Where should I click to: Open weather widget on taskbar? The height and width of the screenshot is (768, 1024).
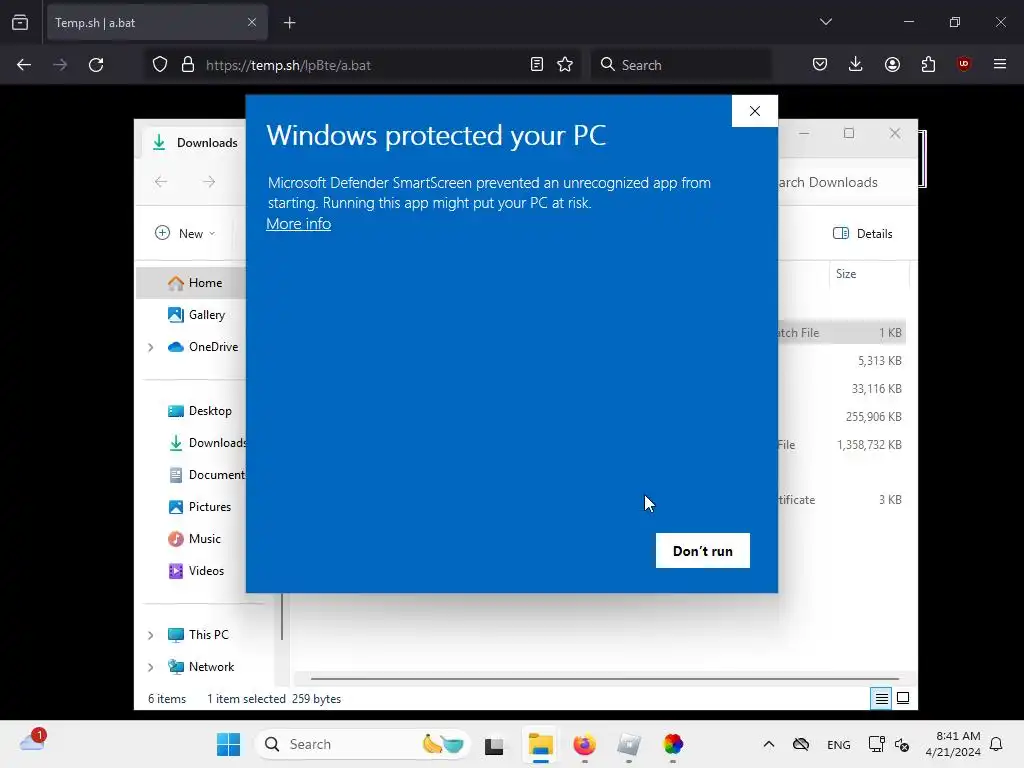[x=32, y=742]
